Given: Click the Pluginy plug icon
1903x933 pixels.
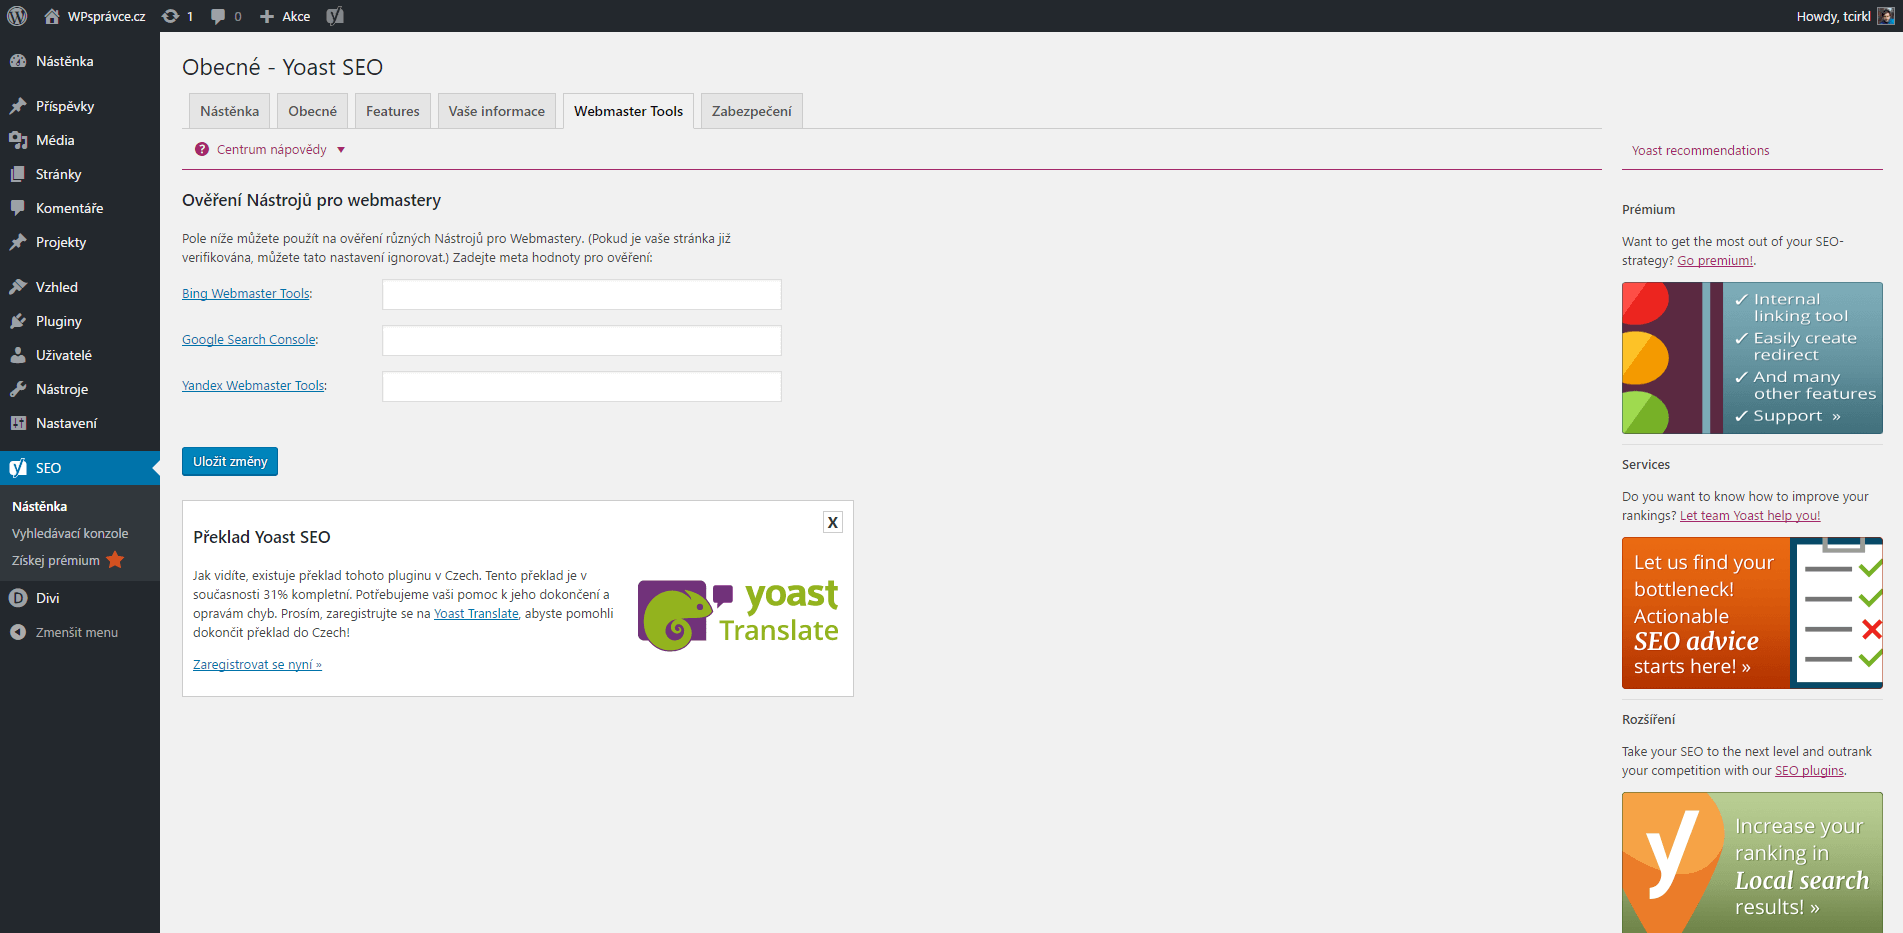Looking at the screenshot, I should click(x=18, y=321).
